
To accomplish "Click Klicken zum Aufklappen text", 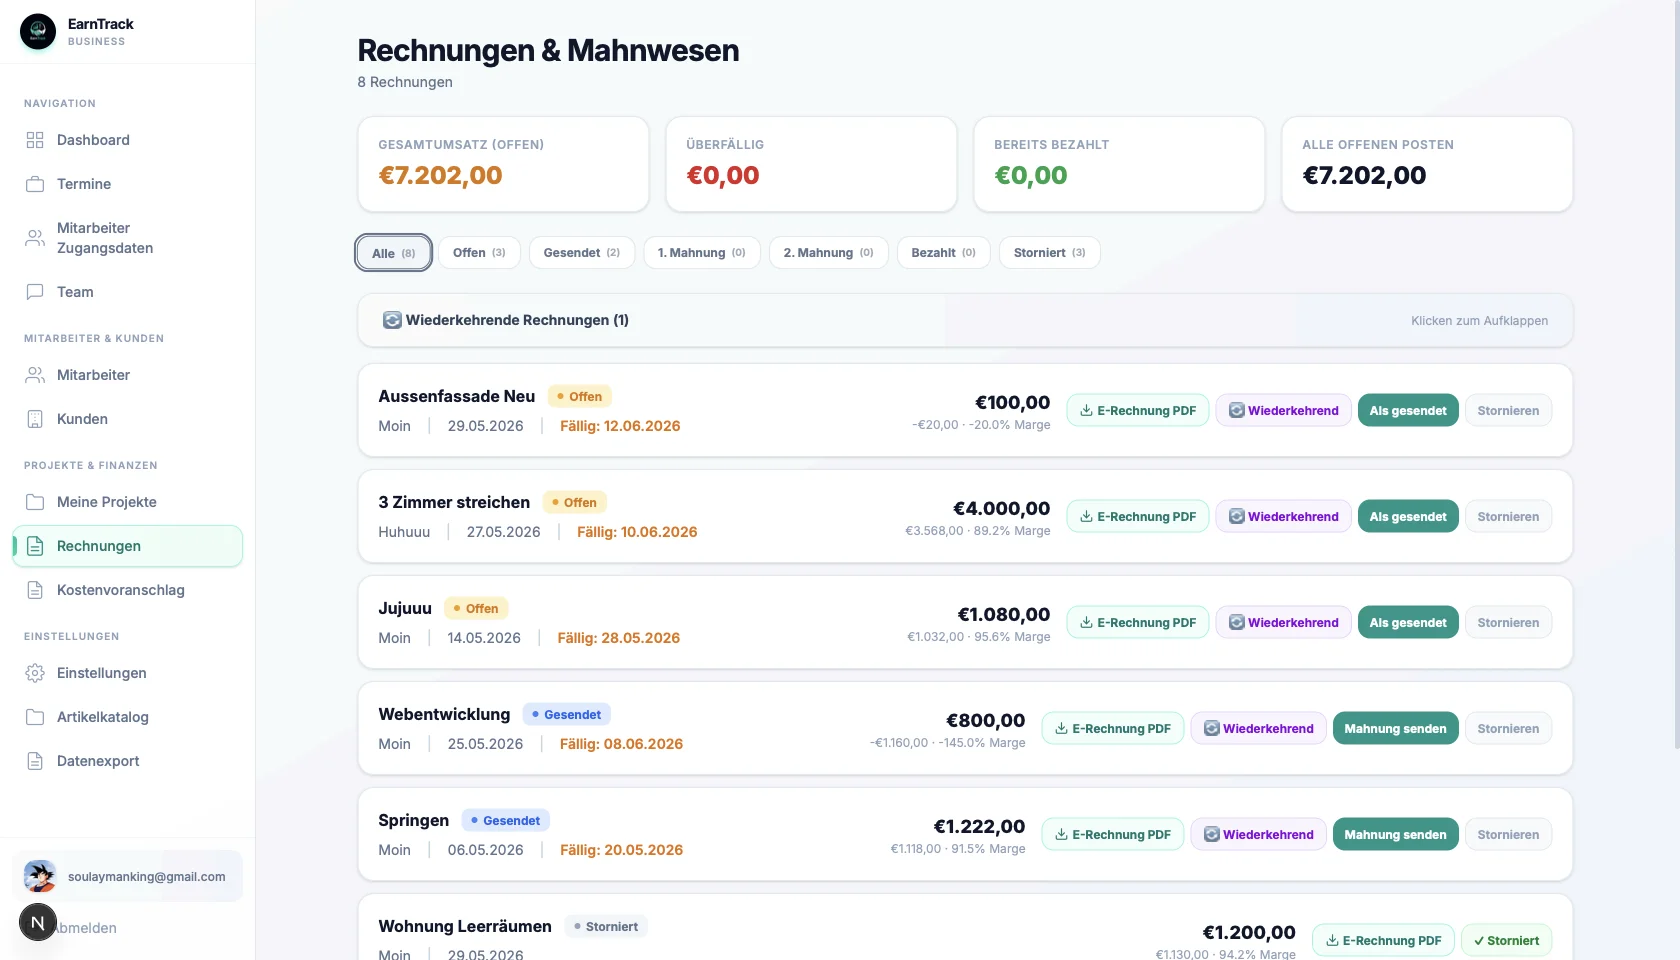I will pos(1479,321).
